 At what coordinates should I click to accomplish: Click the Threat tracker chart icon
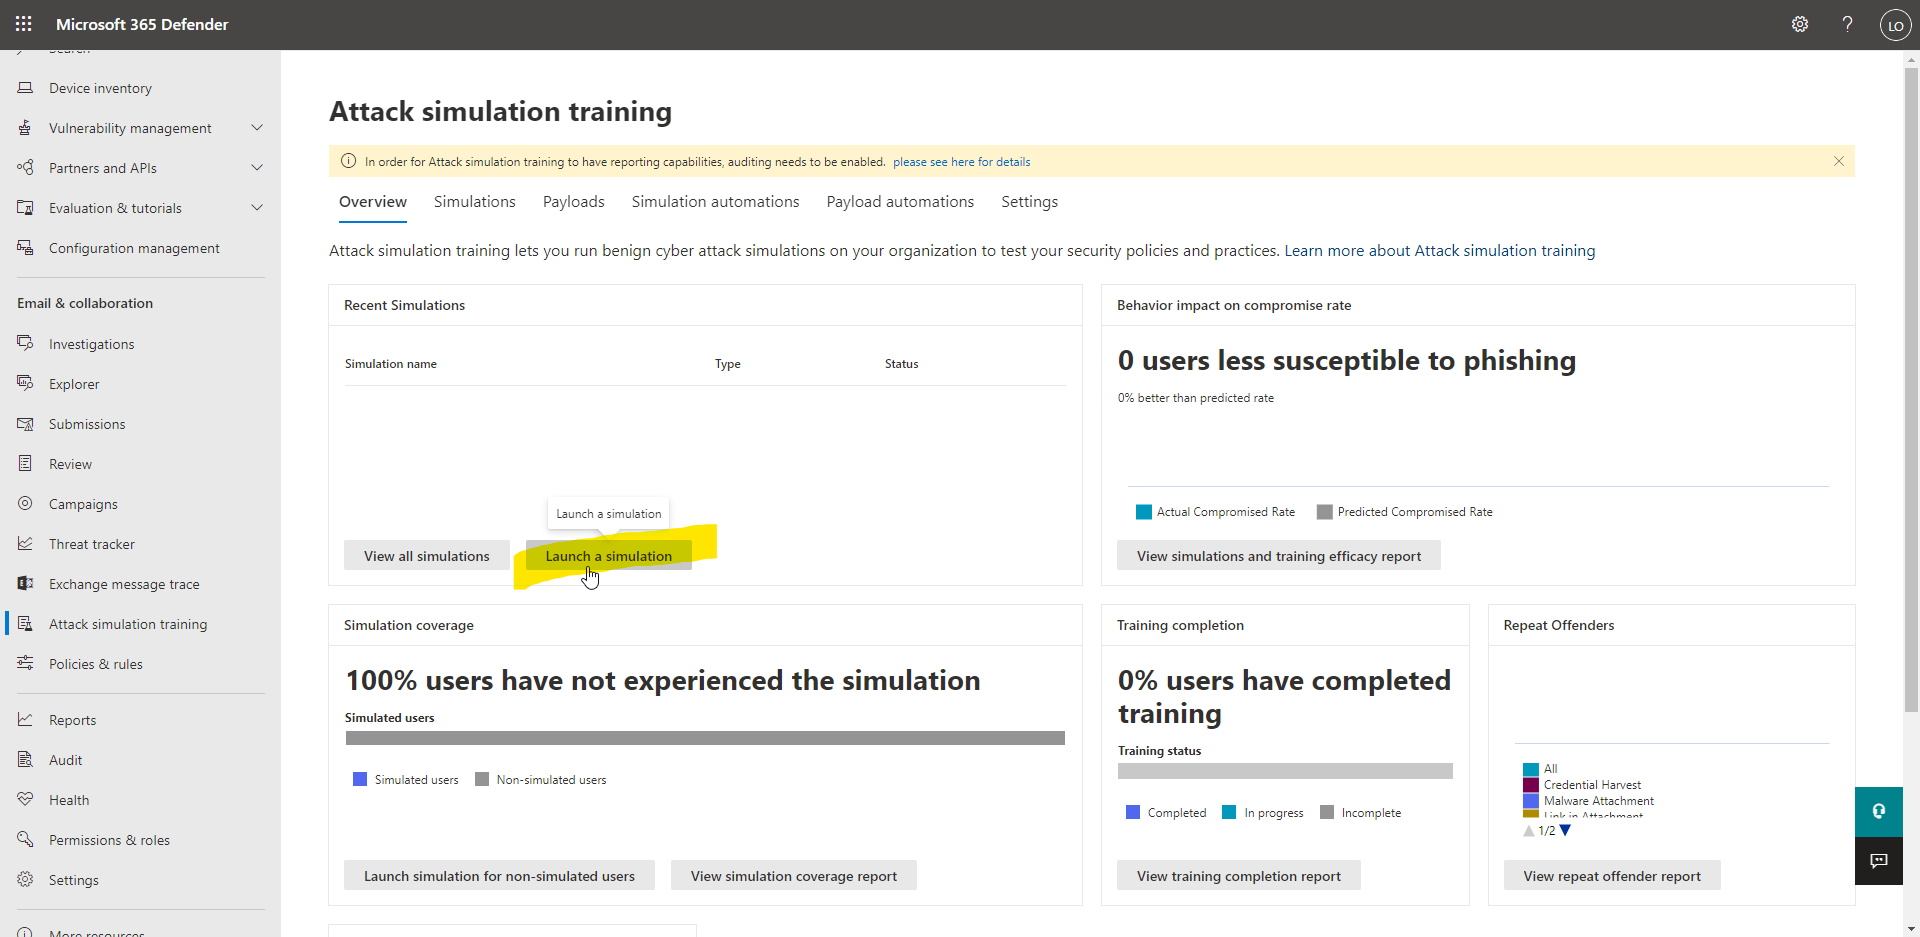point(26,544)
